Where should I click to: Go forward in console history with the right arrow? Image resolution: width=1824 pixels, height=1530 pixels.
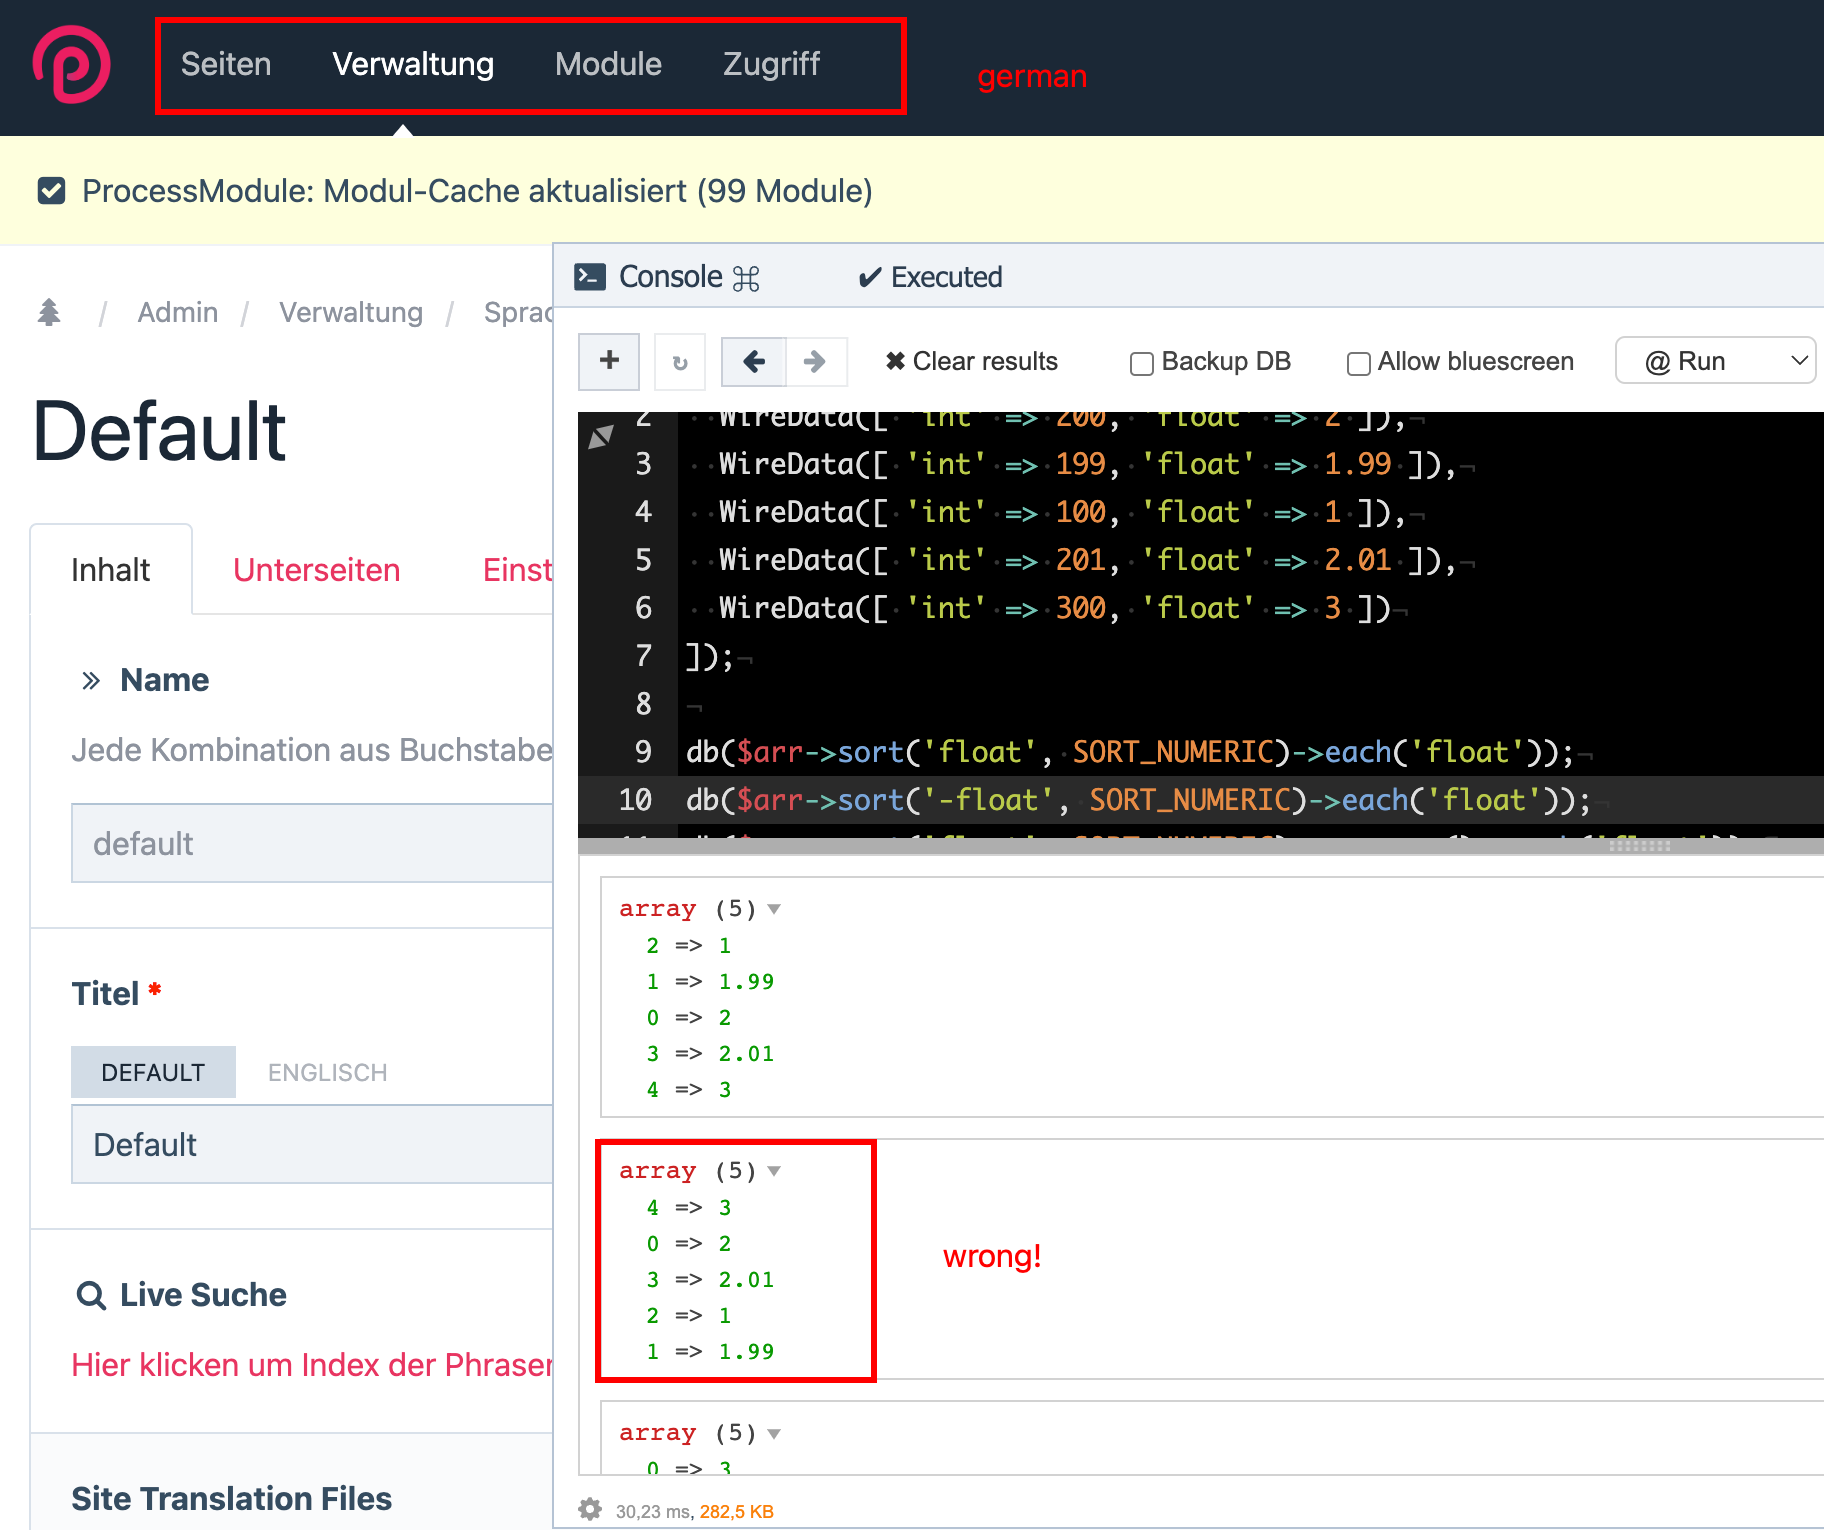pos(816,361)
